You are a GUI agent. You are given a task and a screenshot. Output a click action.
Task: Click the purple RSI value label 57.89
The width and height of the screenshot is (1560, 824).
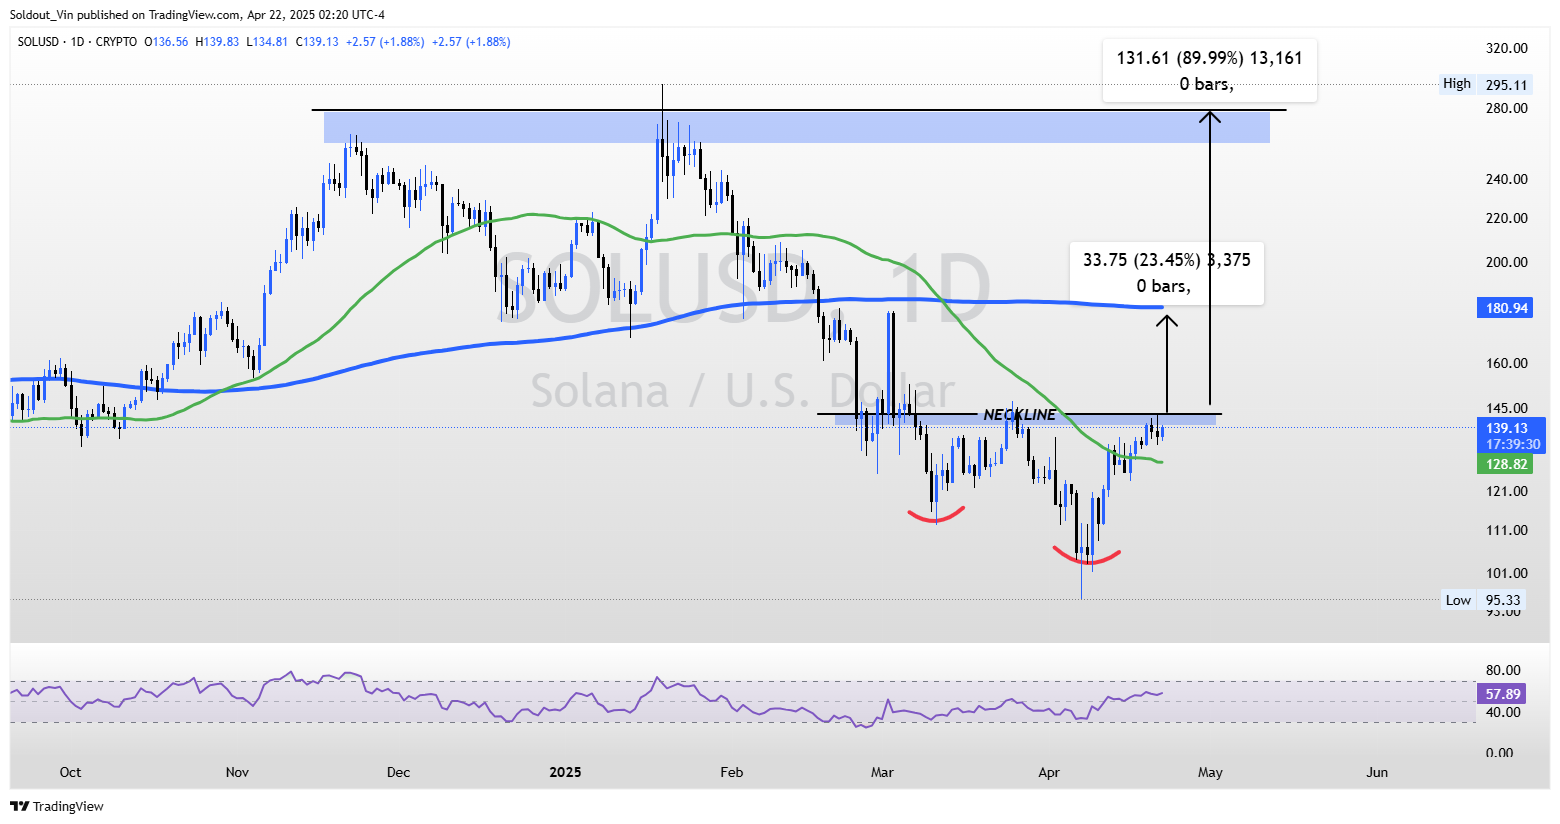[1503, 694]
